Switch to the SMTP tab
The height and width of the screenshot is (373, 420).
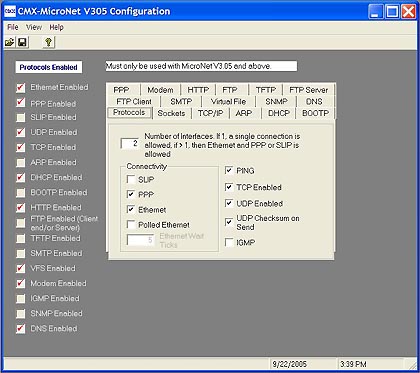point(181,101)
